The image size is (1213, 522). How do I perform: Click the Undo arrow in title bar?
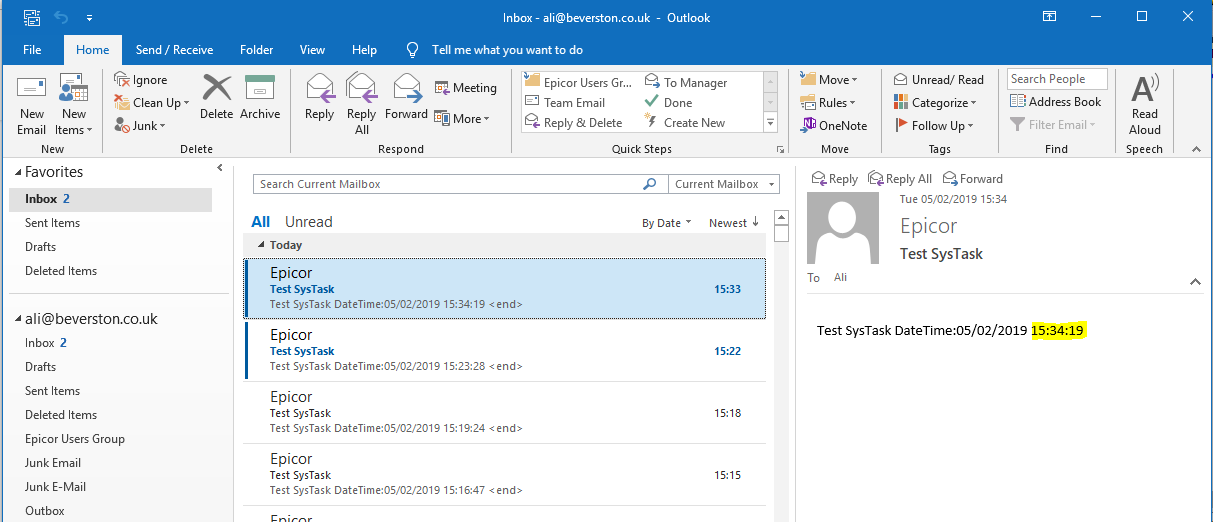tap(61, 18)
